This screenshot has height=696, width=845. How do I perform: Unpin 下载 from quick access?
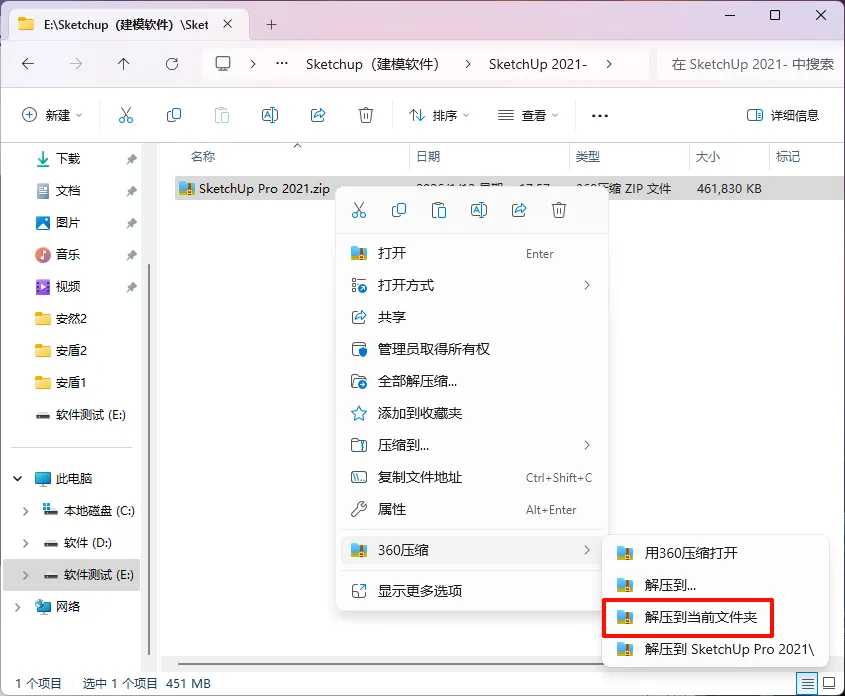click(x=131, y=159)
